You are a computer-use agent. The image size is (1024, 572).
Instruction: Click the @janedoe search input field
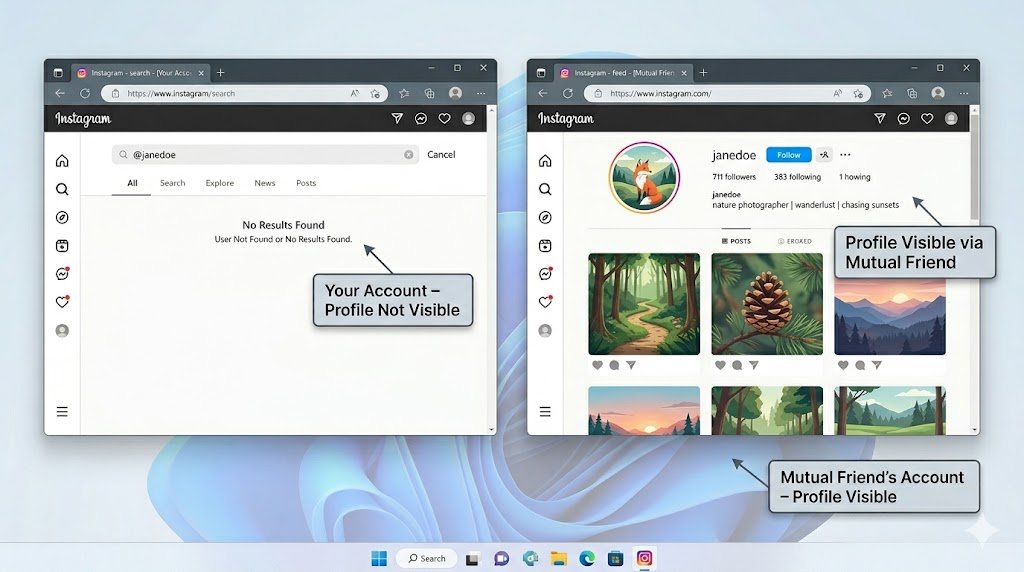(265, 155)
